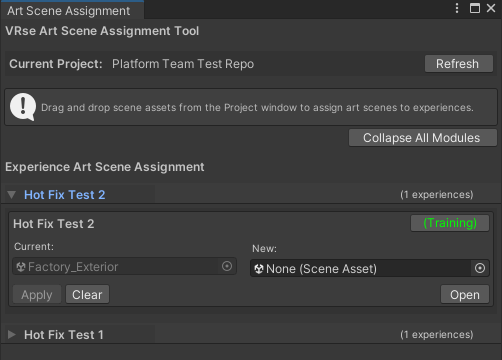Click (1 experiences) beside Hot Fix Test 2
The width and height of the screenshot is (502, 360).
click(437, 195)
